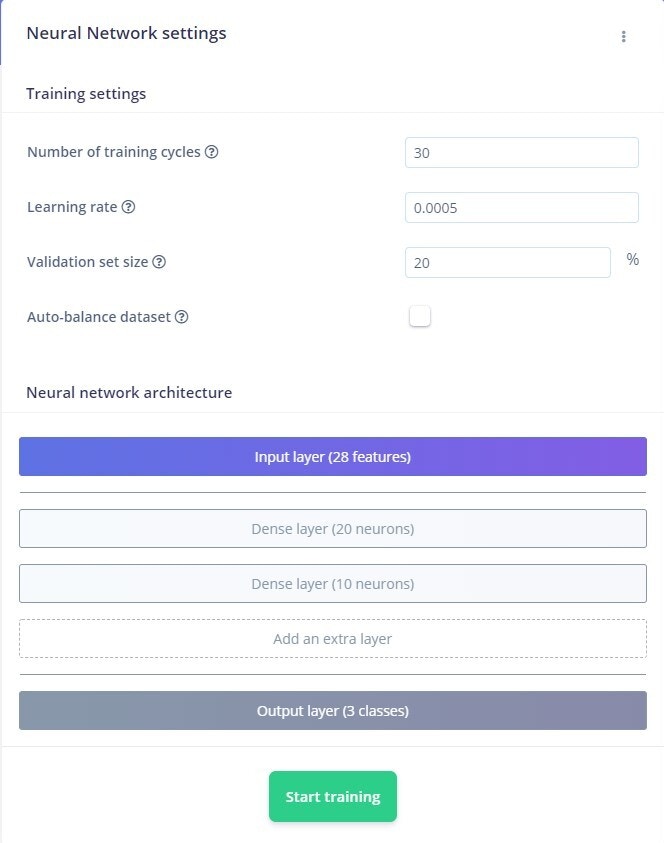Click the percent sign beside validation size
This screenshot has height=843, width=664.
633,260
